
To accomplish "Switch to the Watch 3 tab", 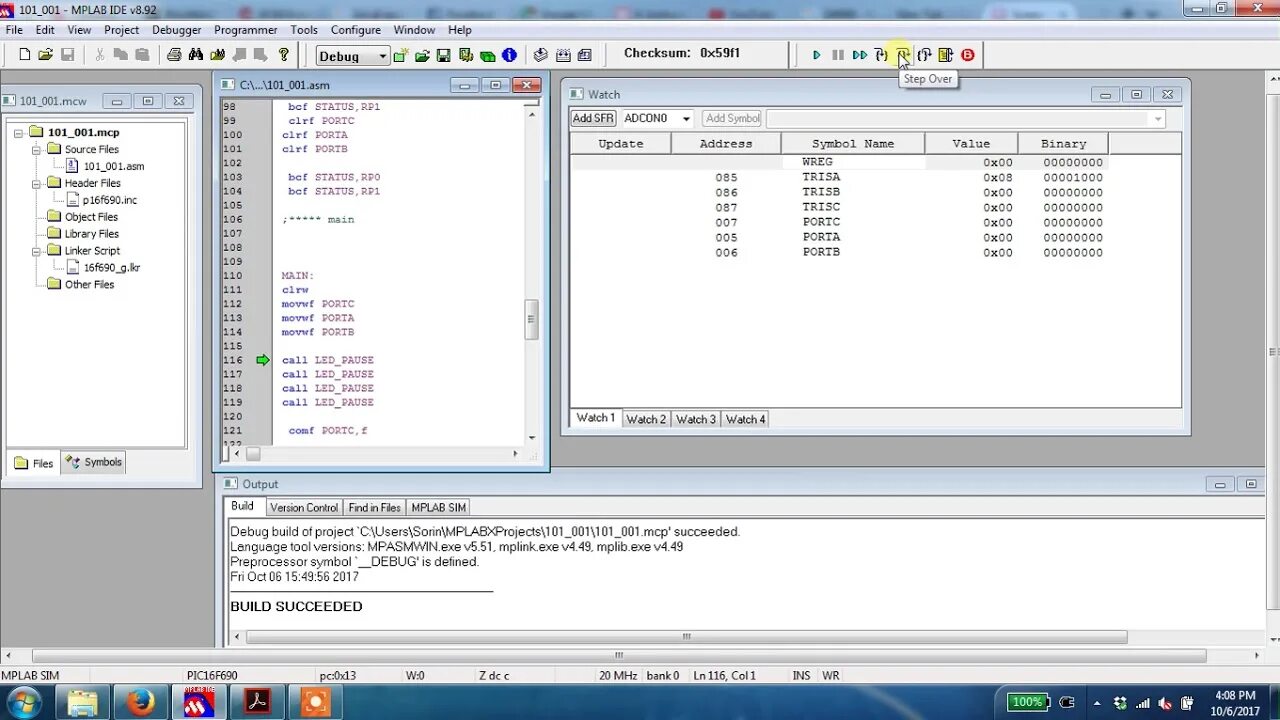I will 695,419.
